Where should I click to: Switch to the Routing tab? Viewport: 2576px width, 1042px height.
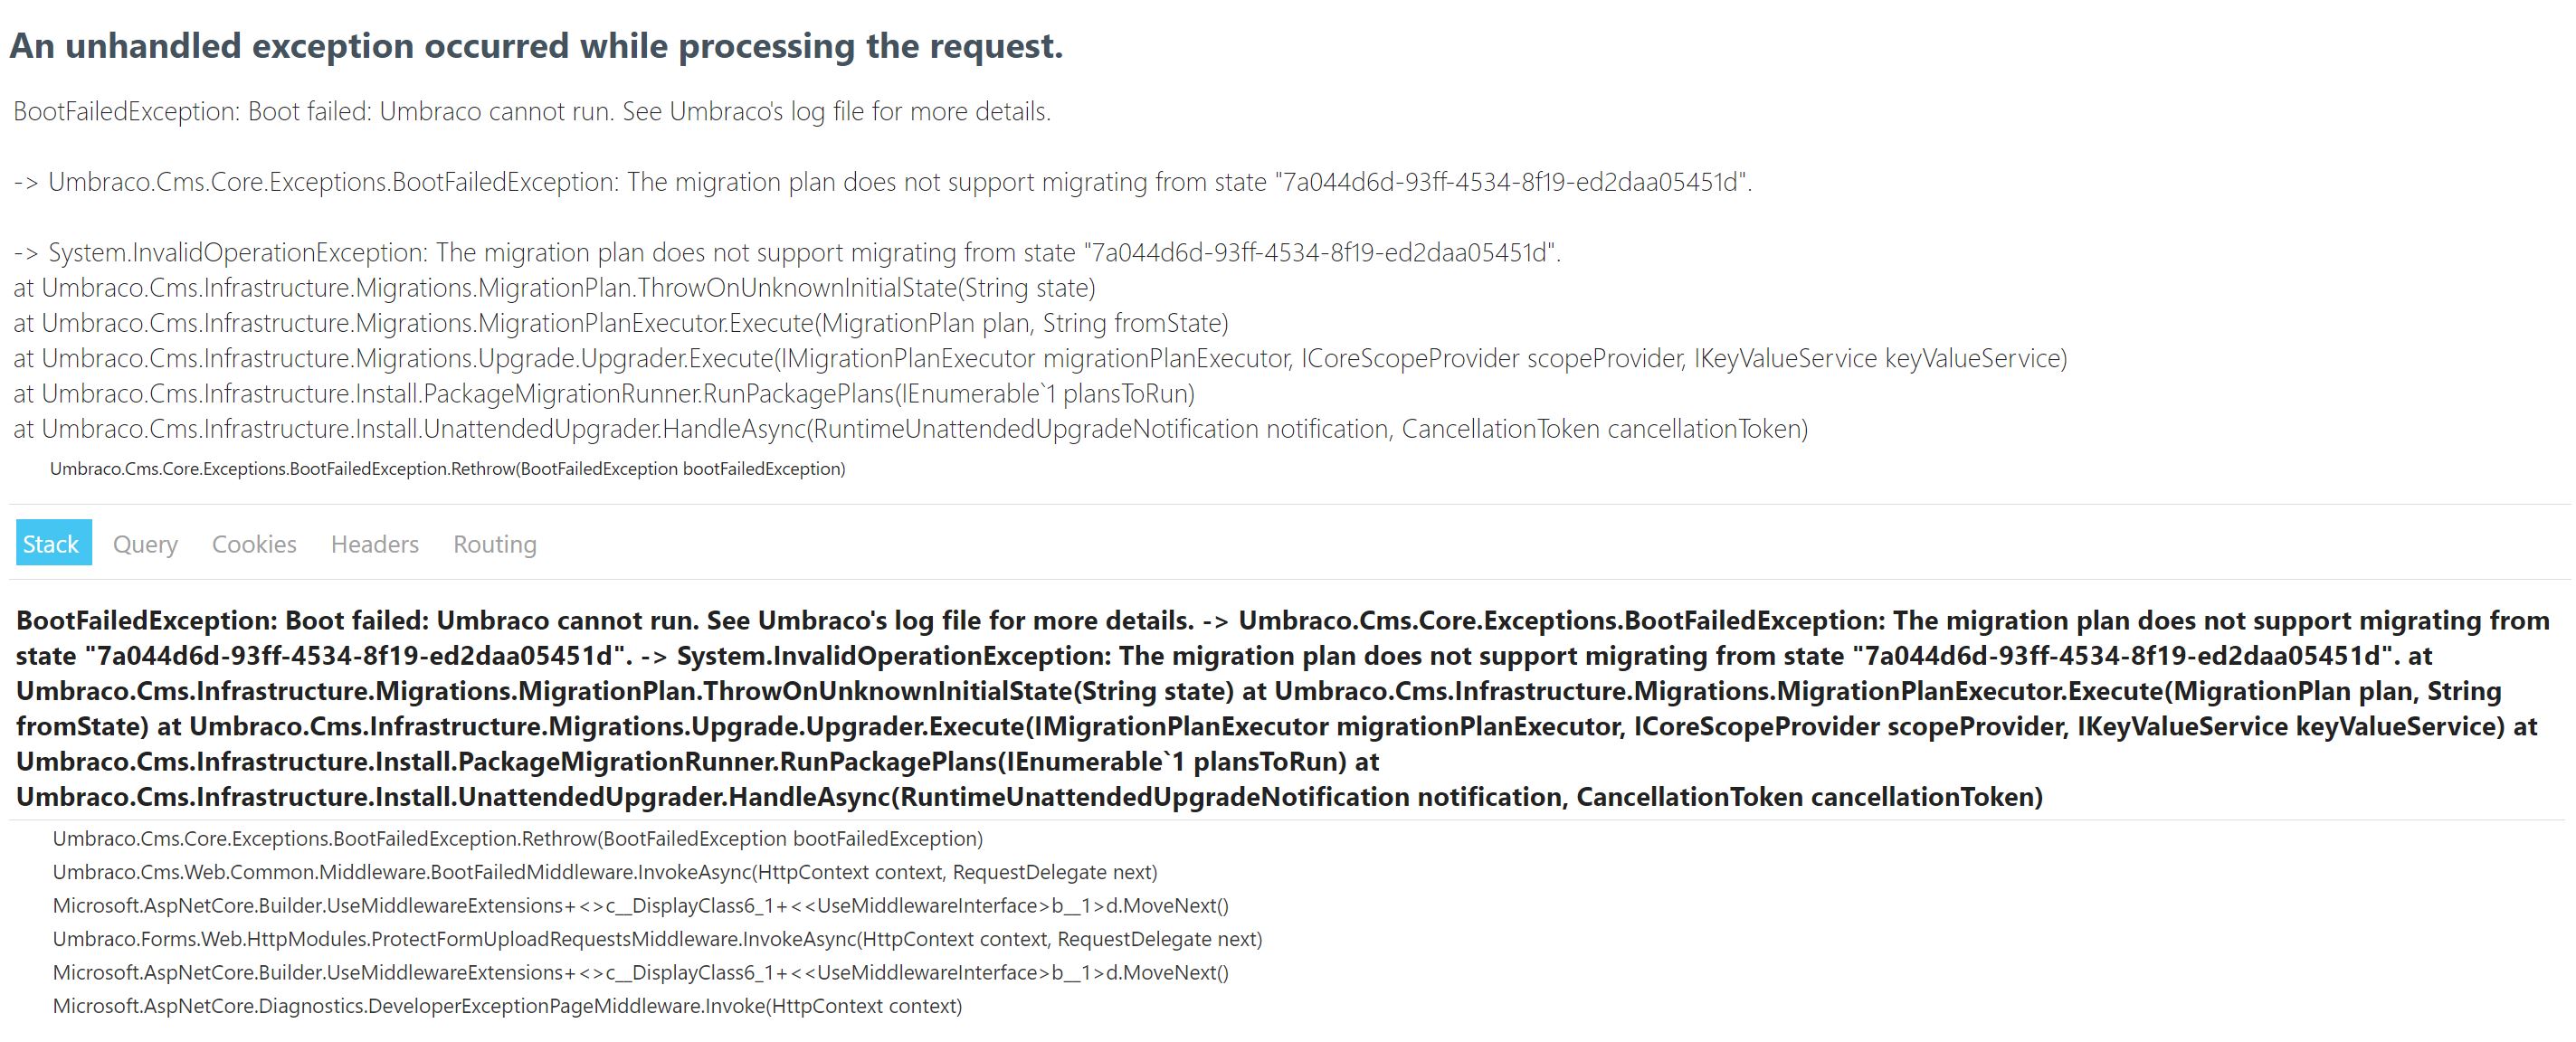pos(495,543)
